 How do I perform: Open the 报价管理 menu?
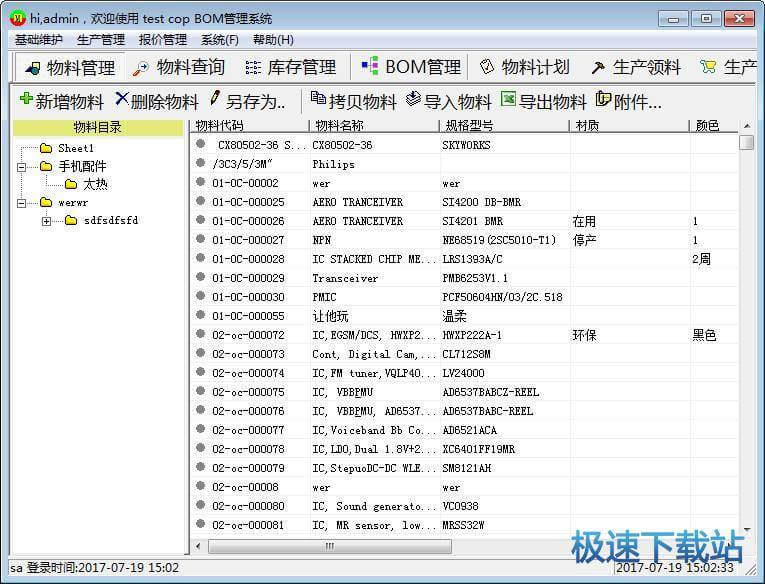pyautogui.click(x=162, y=40)
